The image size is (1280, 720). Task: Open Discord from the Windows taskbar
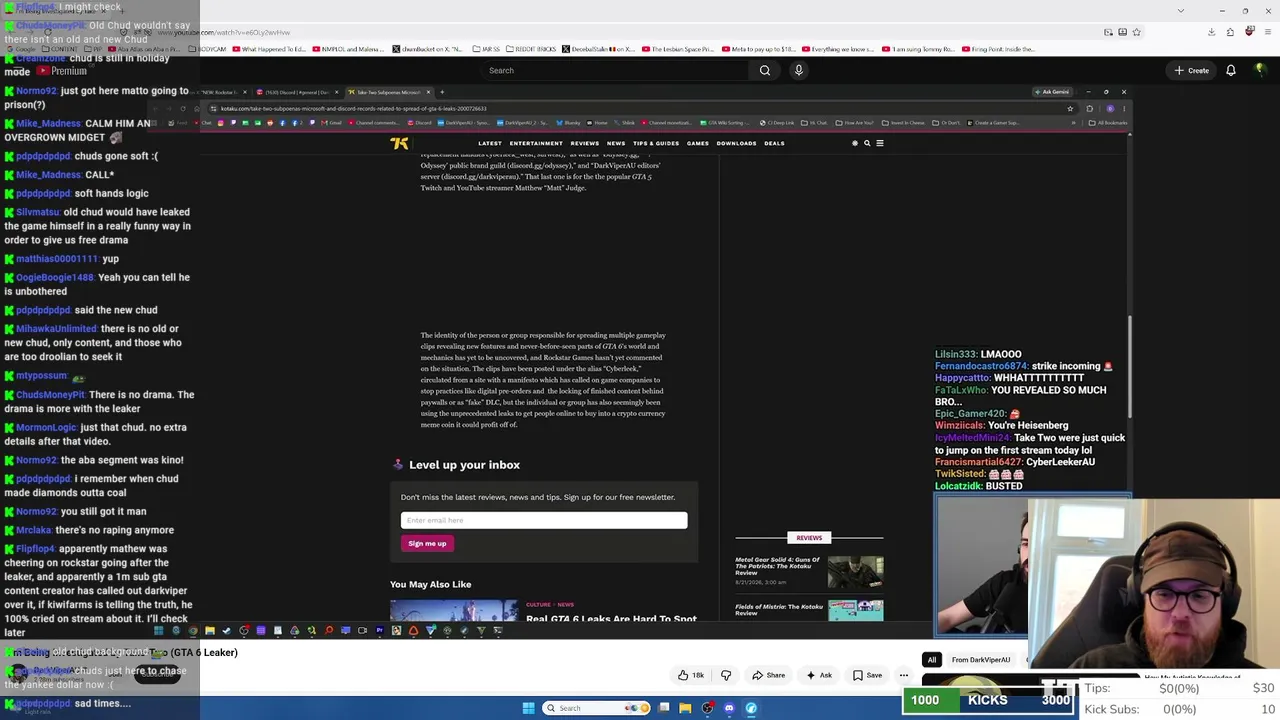click(729, 708)
